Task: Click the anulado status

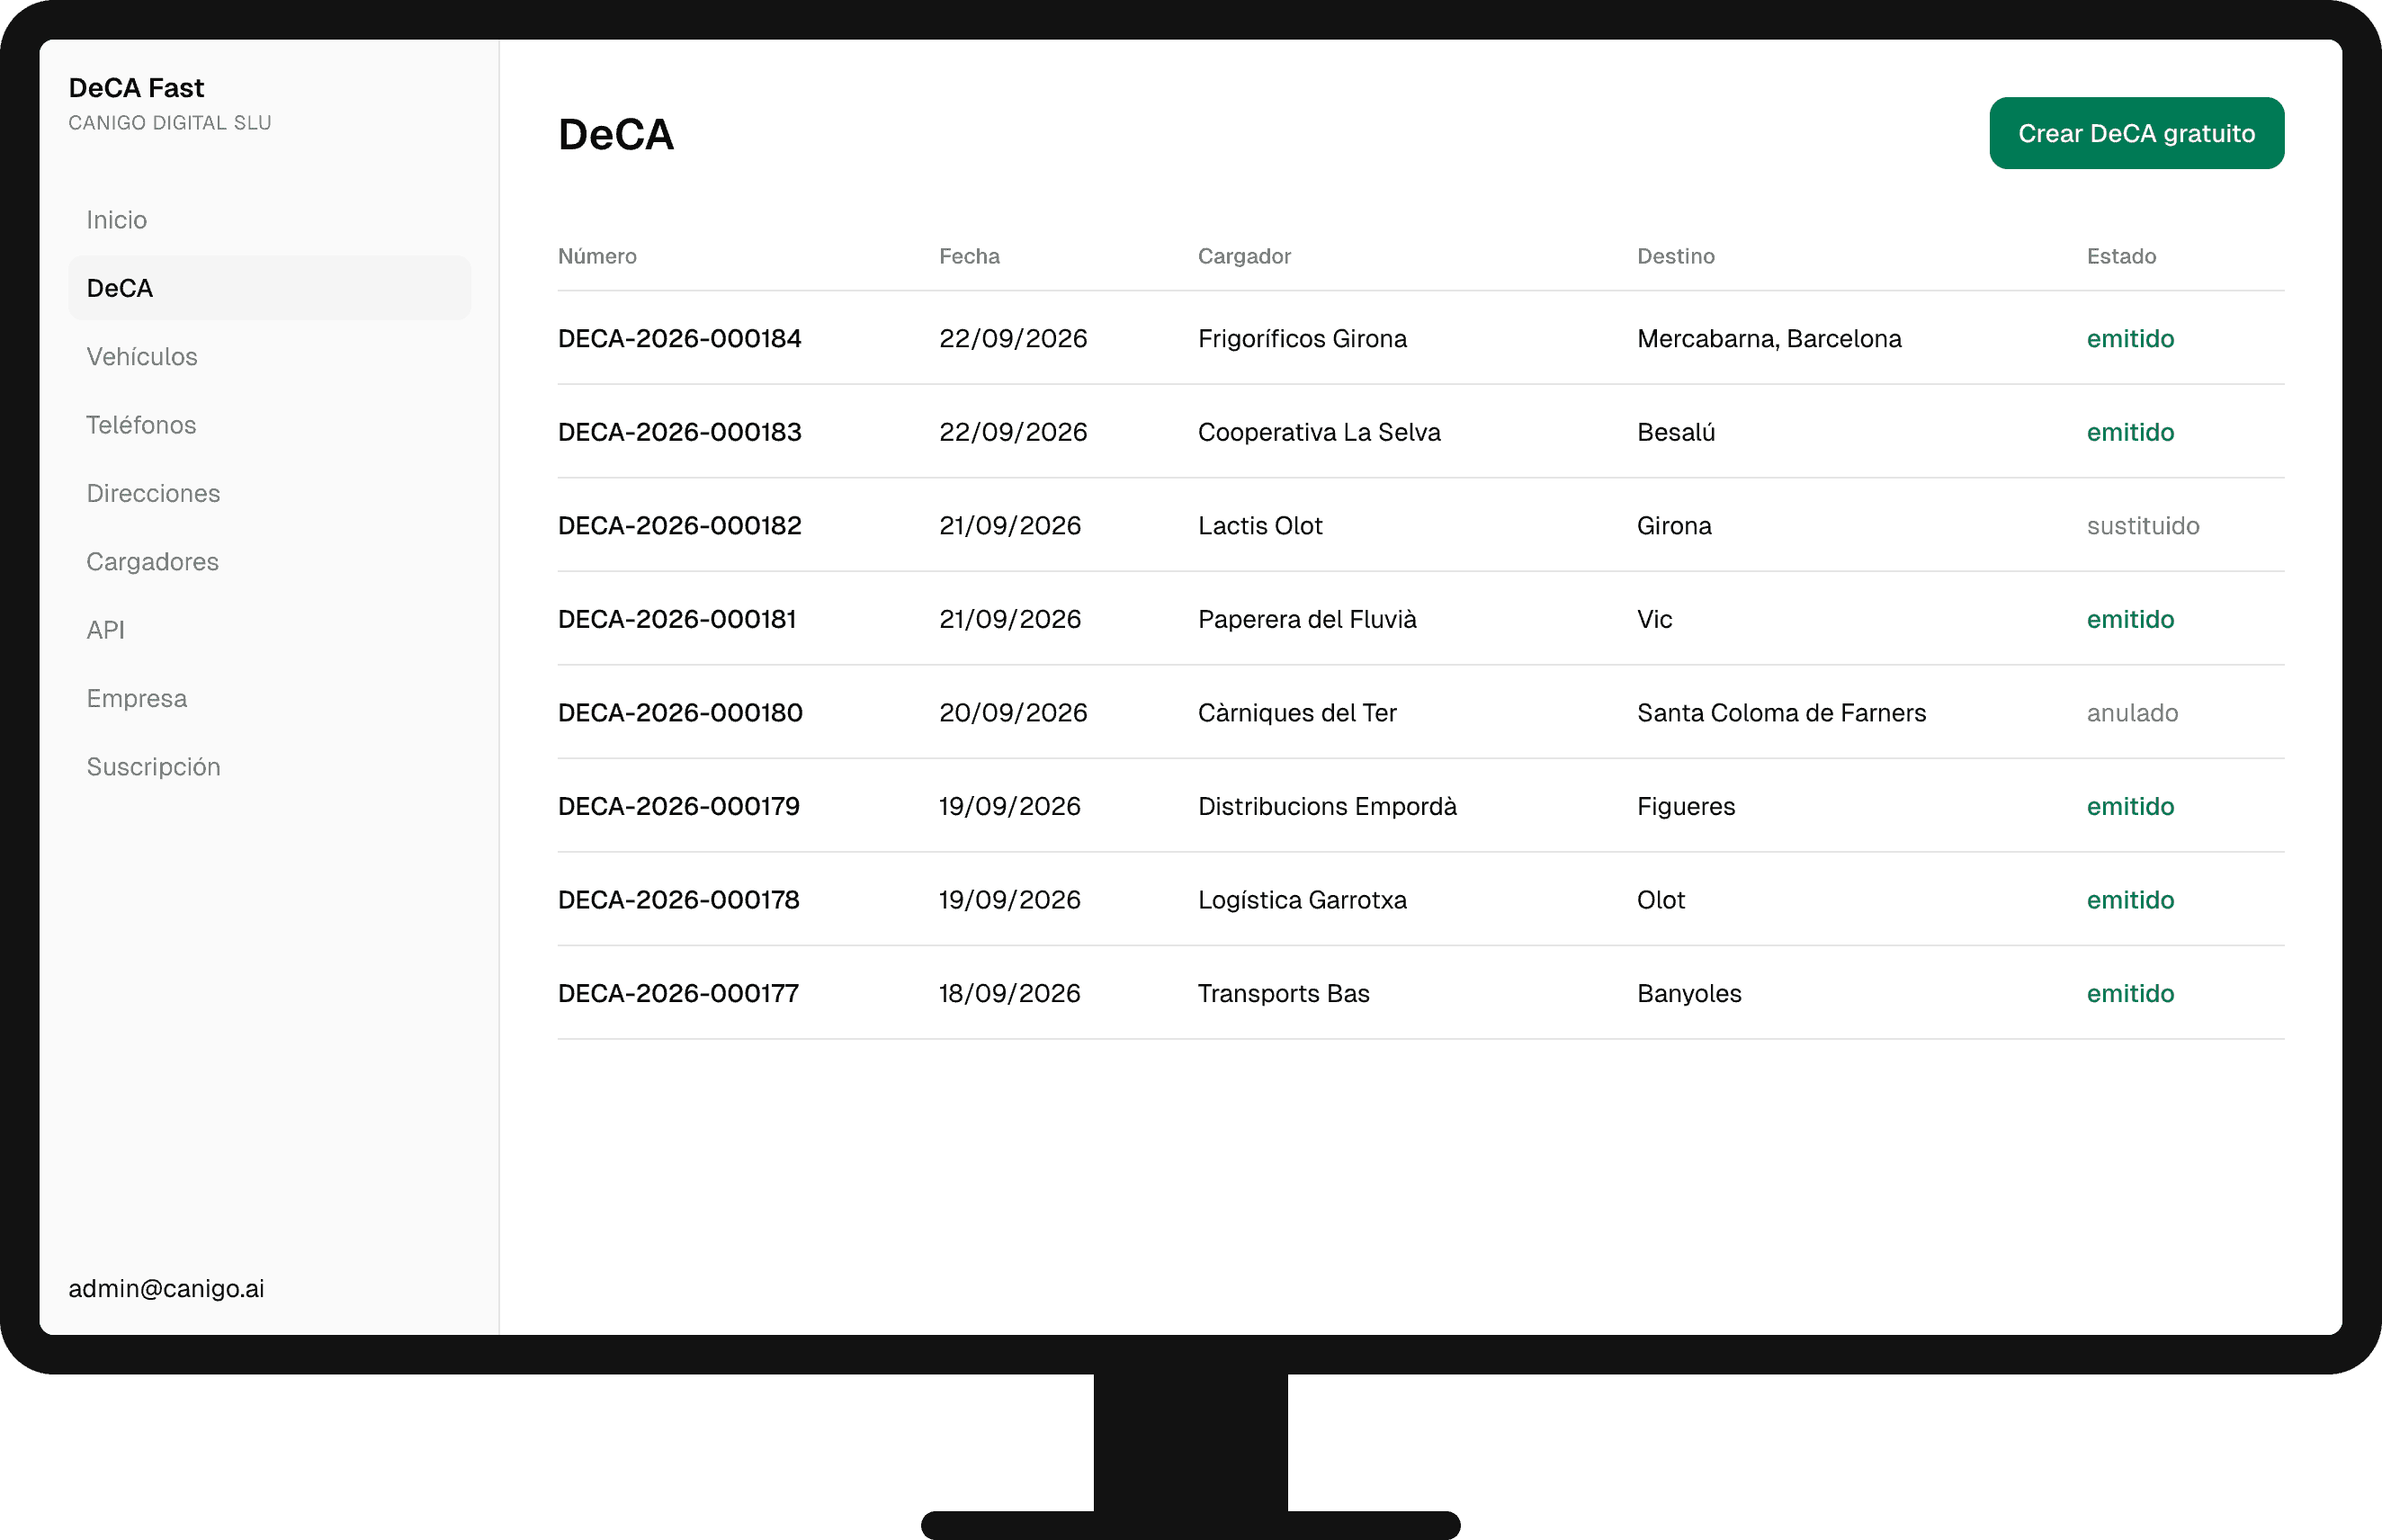Action: (2132, 713)
